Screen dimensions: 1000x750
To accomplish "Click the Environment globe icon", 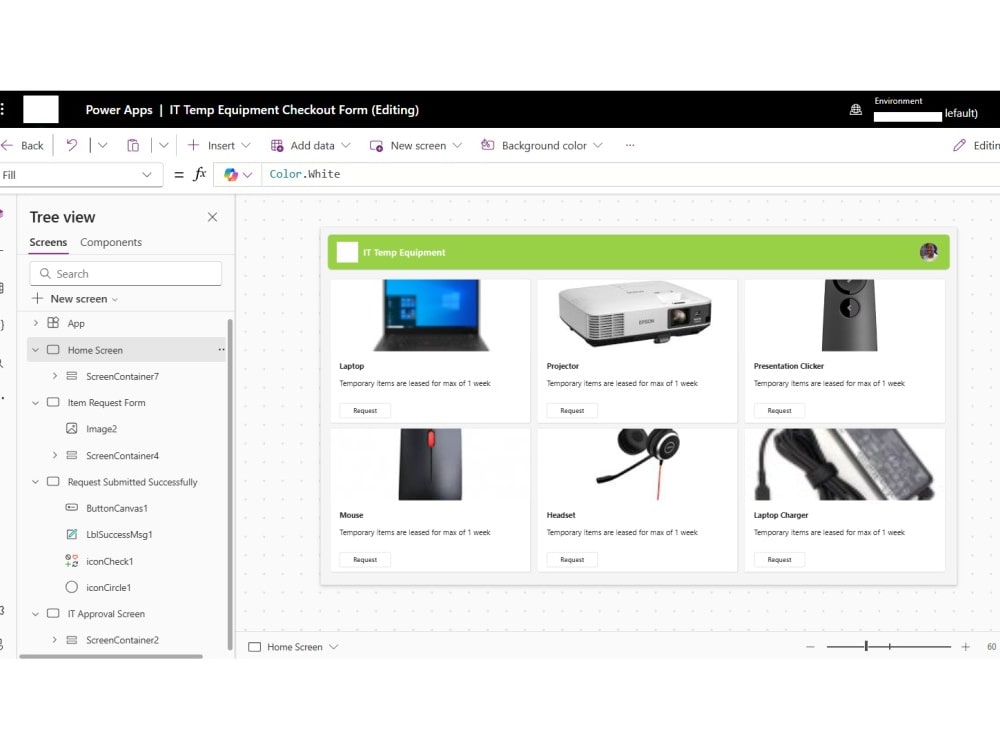I will 856,110.
